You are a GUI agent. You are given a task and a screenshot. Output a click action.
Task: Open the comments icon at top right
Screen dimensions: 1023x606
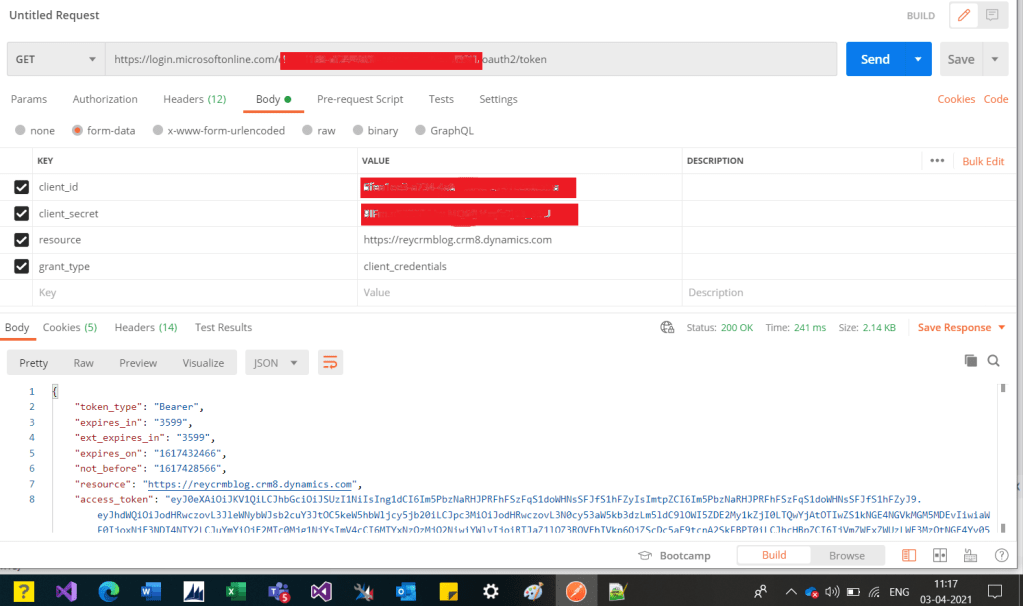(992, 16)
